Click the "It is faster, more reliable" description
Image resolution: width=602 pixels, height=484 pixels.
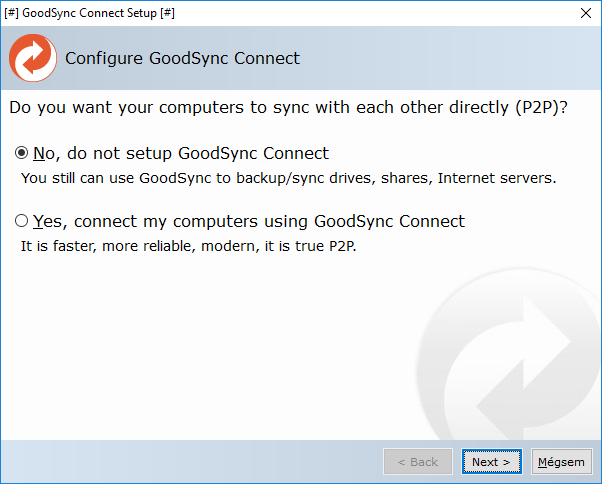click(x=189, y=246)
